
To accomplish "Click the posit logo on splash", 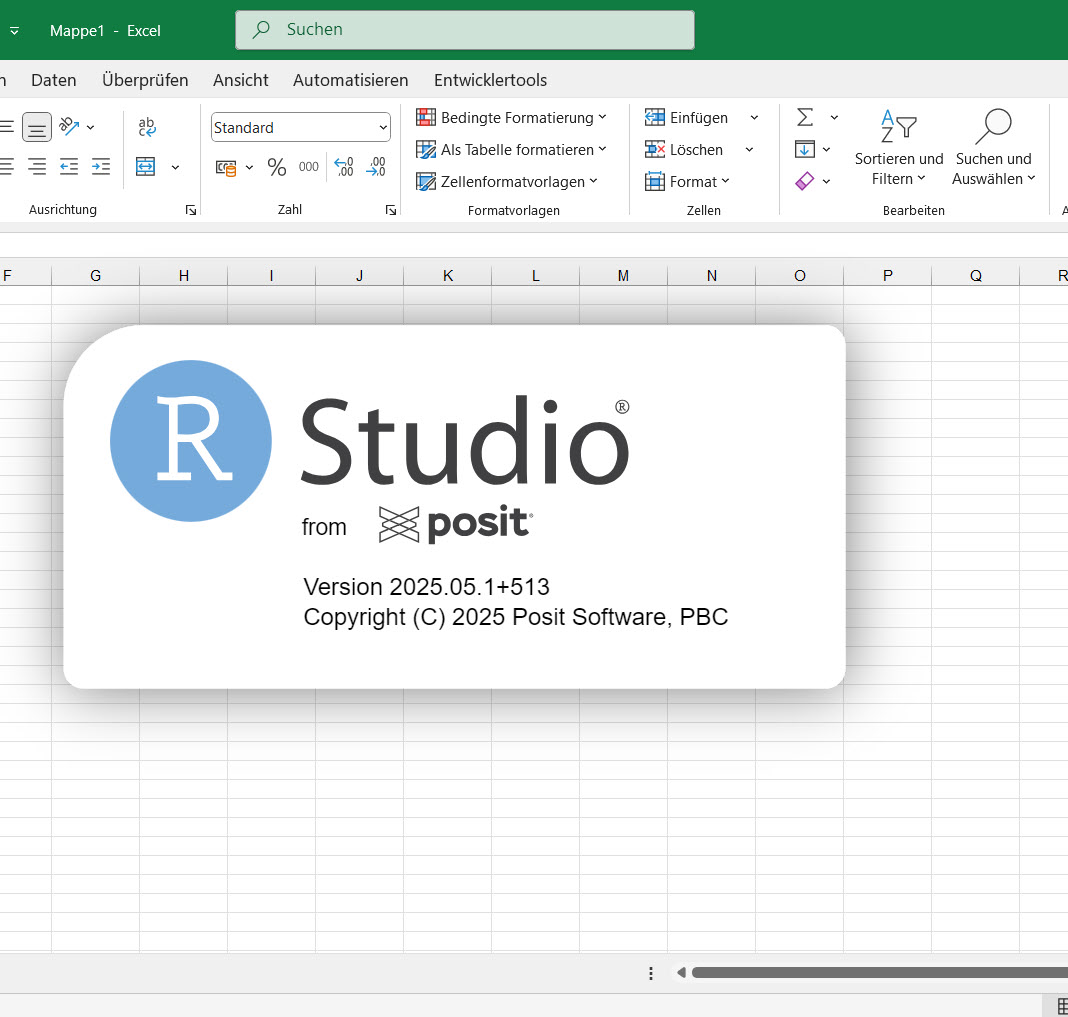I will click(x=456, y=525).
